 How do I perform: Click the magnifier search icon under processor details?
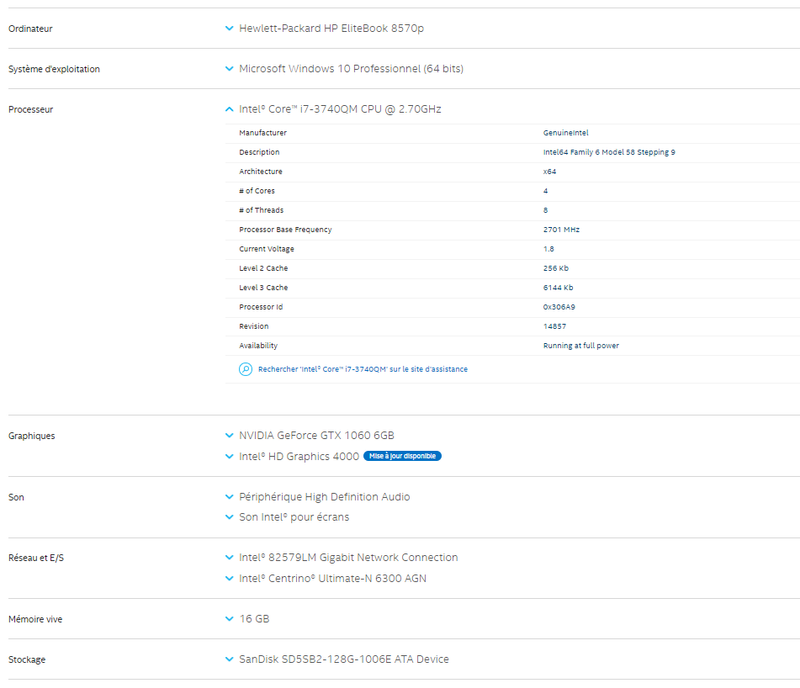[x=245, y=369]
